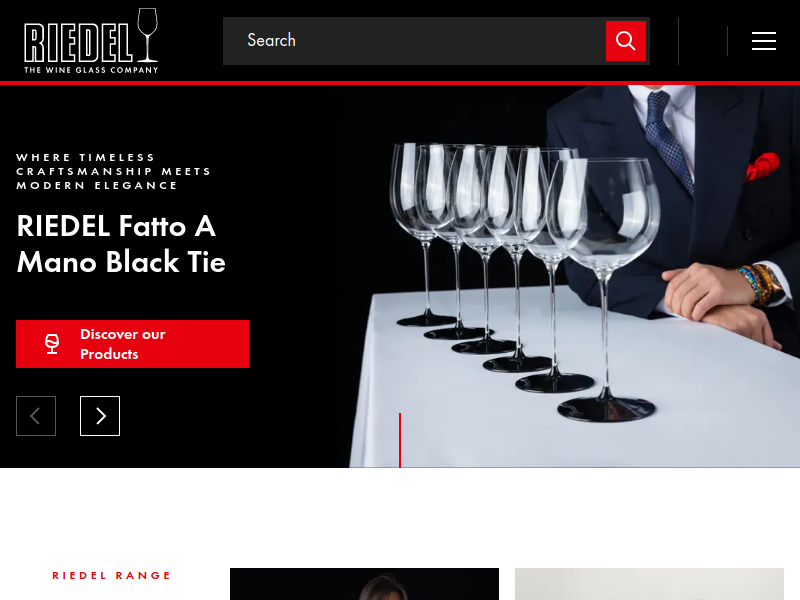Advance to the next slide arrow
The height and width of the screenshot is (600, 800).
100,416
